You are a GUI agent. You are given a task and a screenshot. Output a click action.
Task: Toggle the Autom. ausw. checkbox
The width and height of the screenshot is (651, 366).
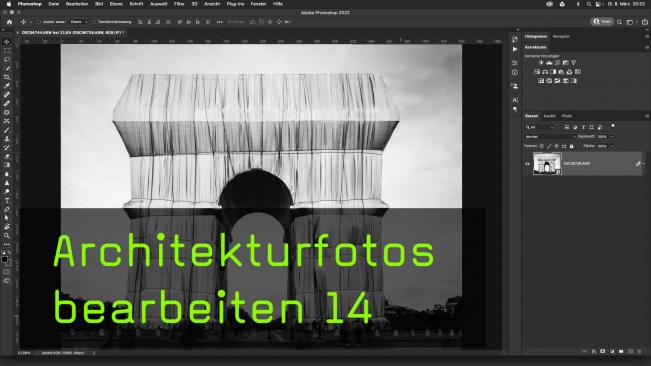click(39, 22)
